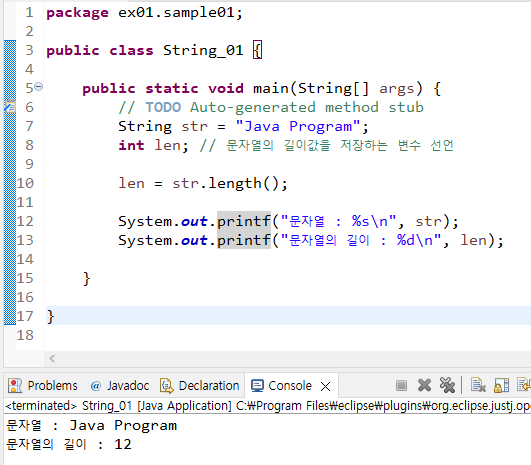Open the Problems tab

(43, 386)
